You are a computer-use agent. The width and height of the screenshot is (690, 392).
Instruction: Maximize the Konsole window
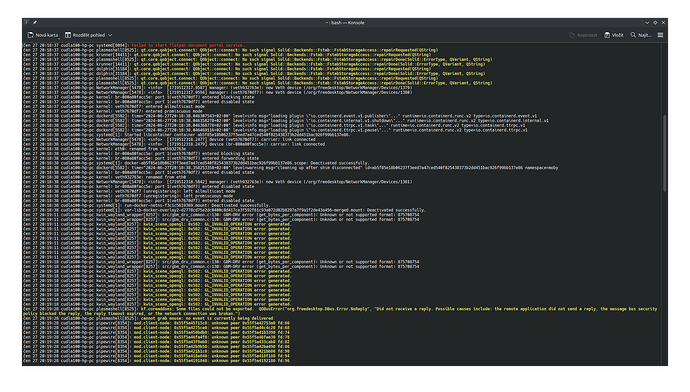click(x=655, y=22)
